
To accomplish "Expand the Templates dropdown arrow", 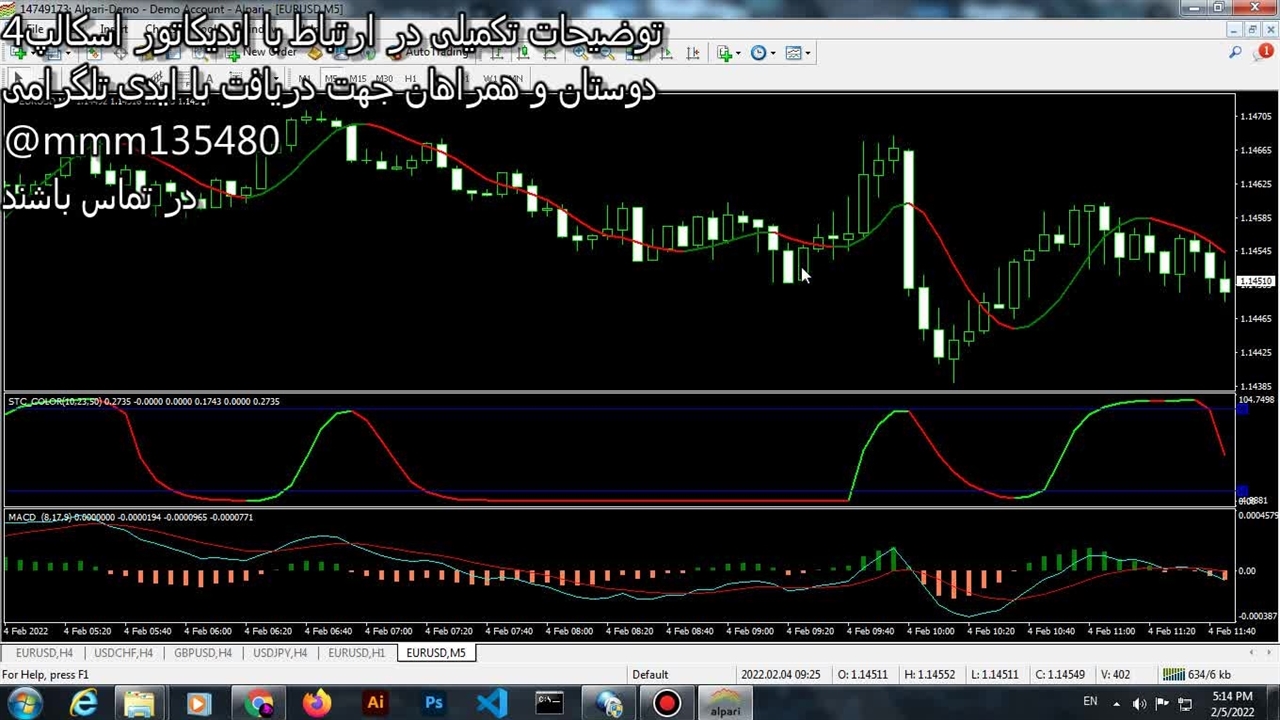I will pyautogui.click(x=808, y=53).
